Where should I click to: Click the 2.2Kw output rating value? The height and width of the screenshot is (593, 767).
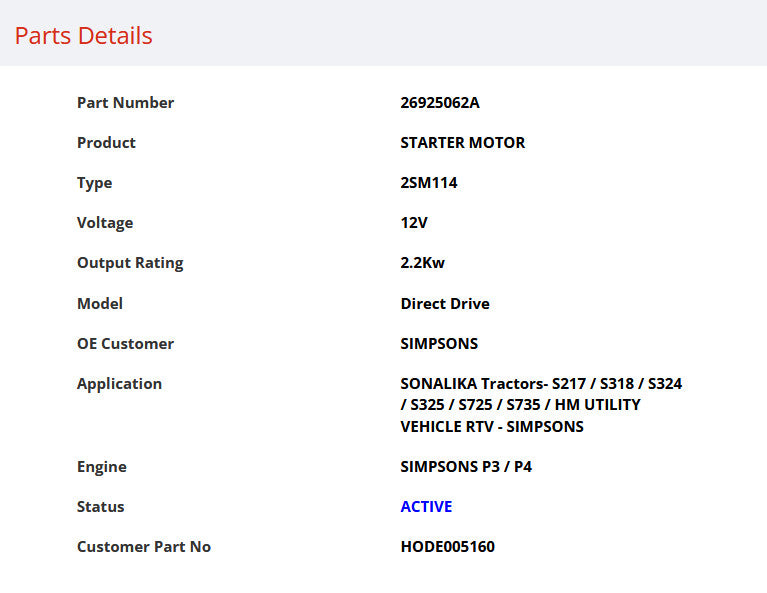pos(423,263)
